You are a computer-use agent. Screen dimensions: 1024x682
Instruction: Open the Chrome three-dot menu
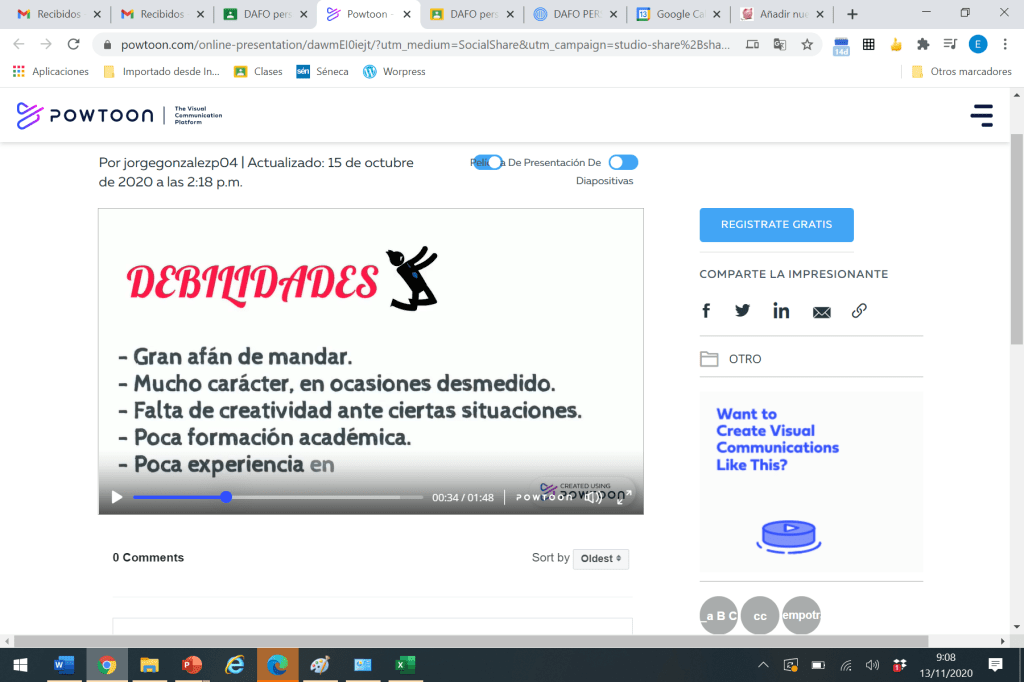click(x=1005, y=44)
